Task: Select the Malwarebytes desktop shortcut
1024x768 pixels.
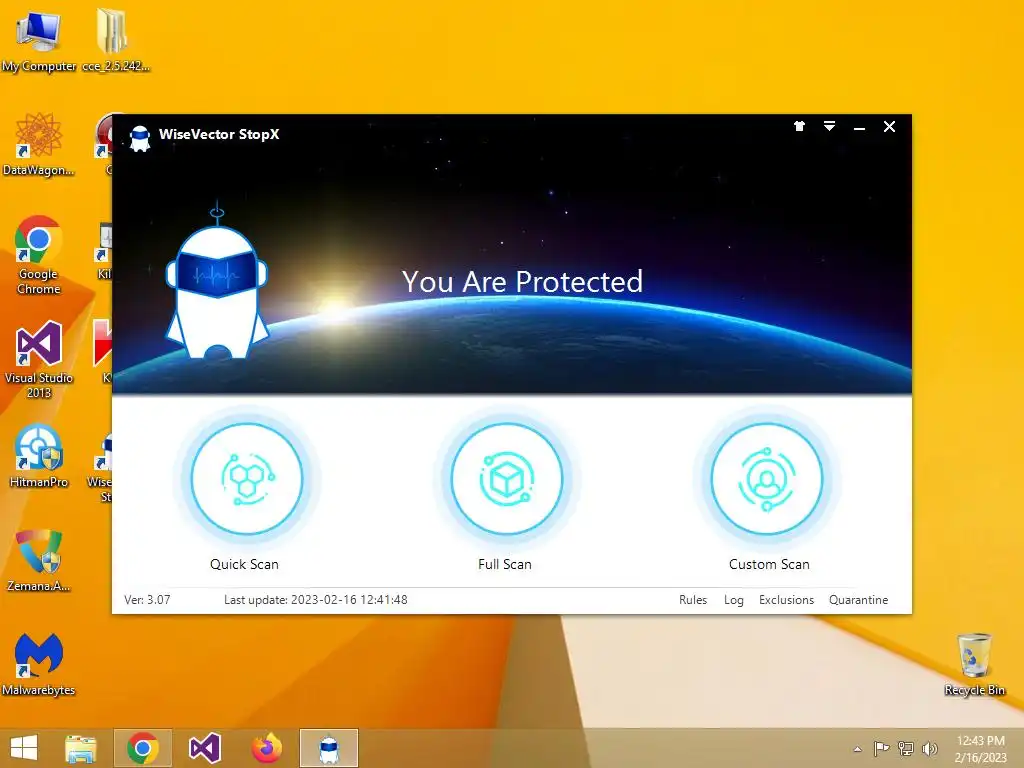Action: coord(39,665)
